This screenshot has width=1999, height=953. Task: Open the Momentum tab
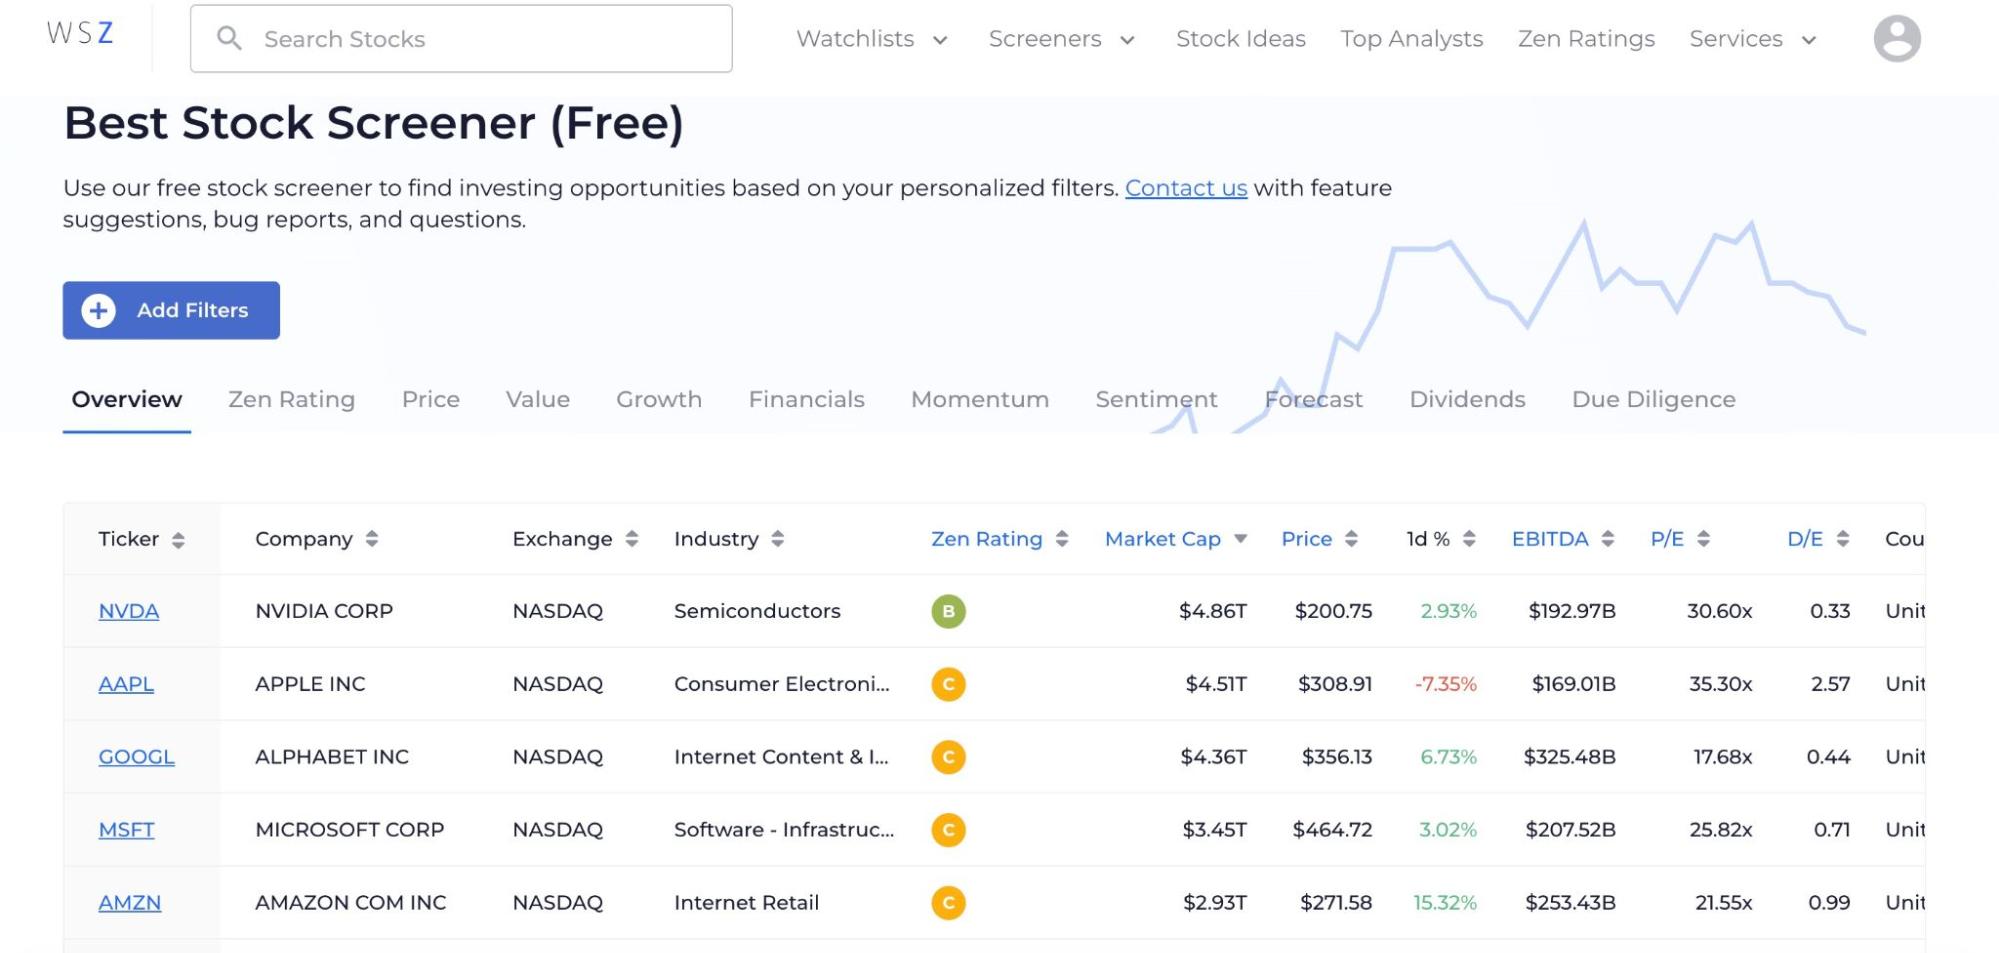979,399
